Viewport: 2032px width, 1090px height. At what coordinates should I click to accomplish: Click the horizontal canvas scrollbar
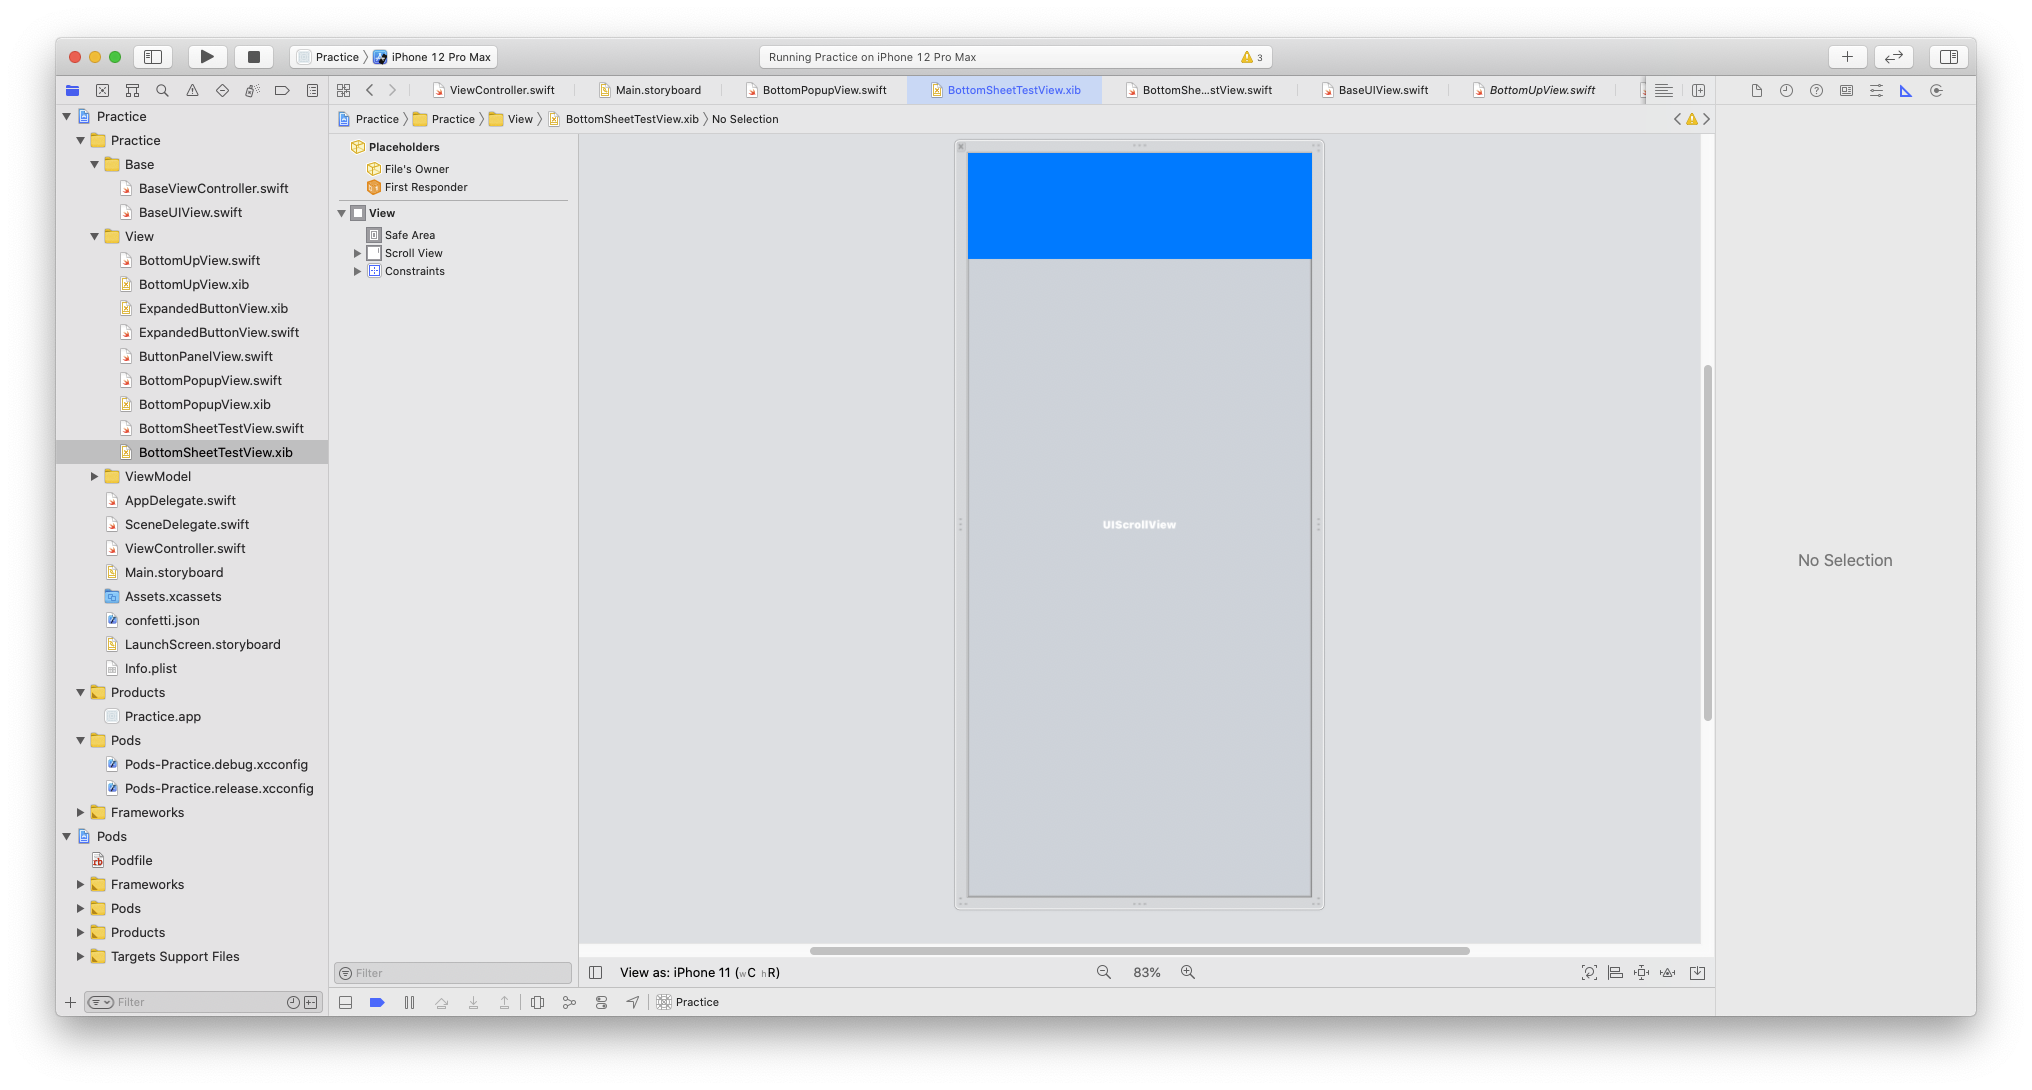click(x=1139, y=951)
